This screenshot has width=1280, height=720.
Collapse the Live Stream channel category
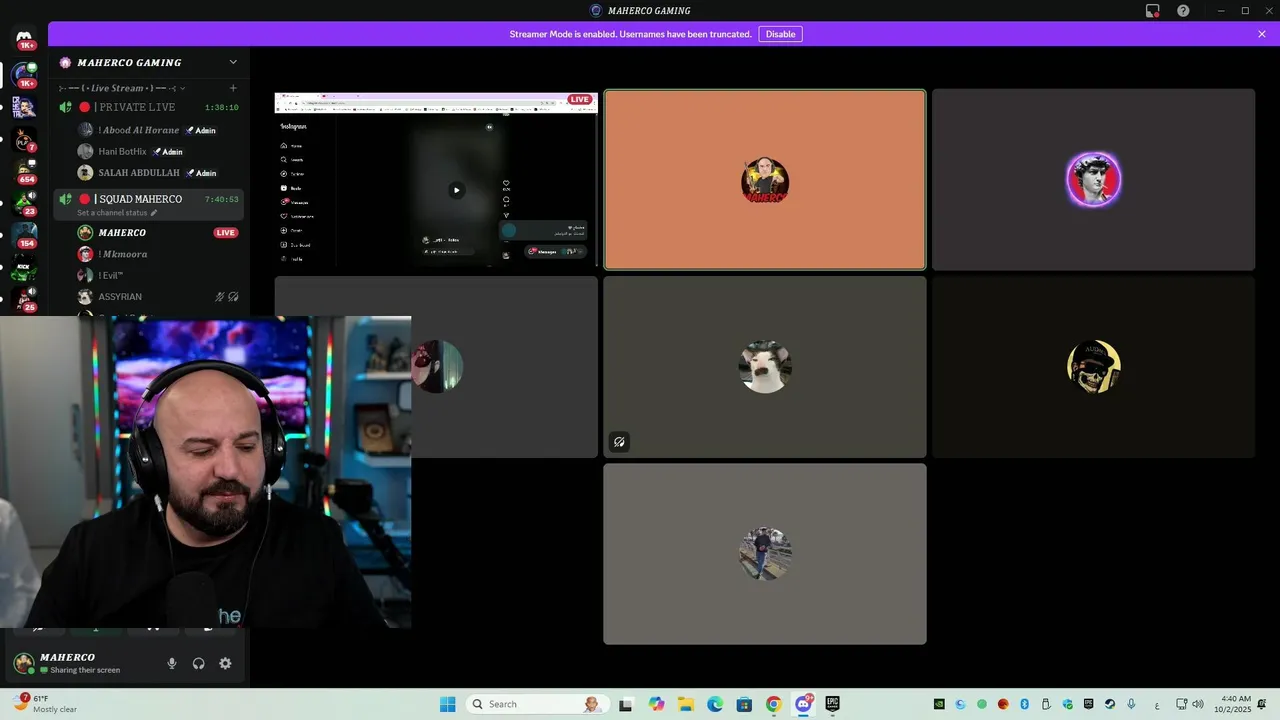pyautogui.click(x=123, y=88)
